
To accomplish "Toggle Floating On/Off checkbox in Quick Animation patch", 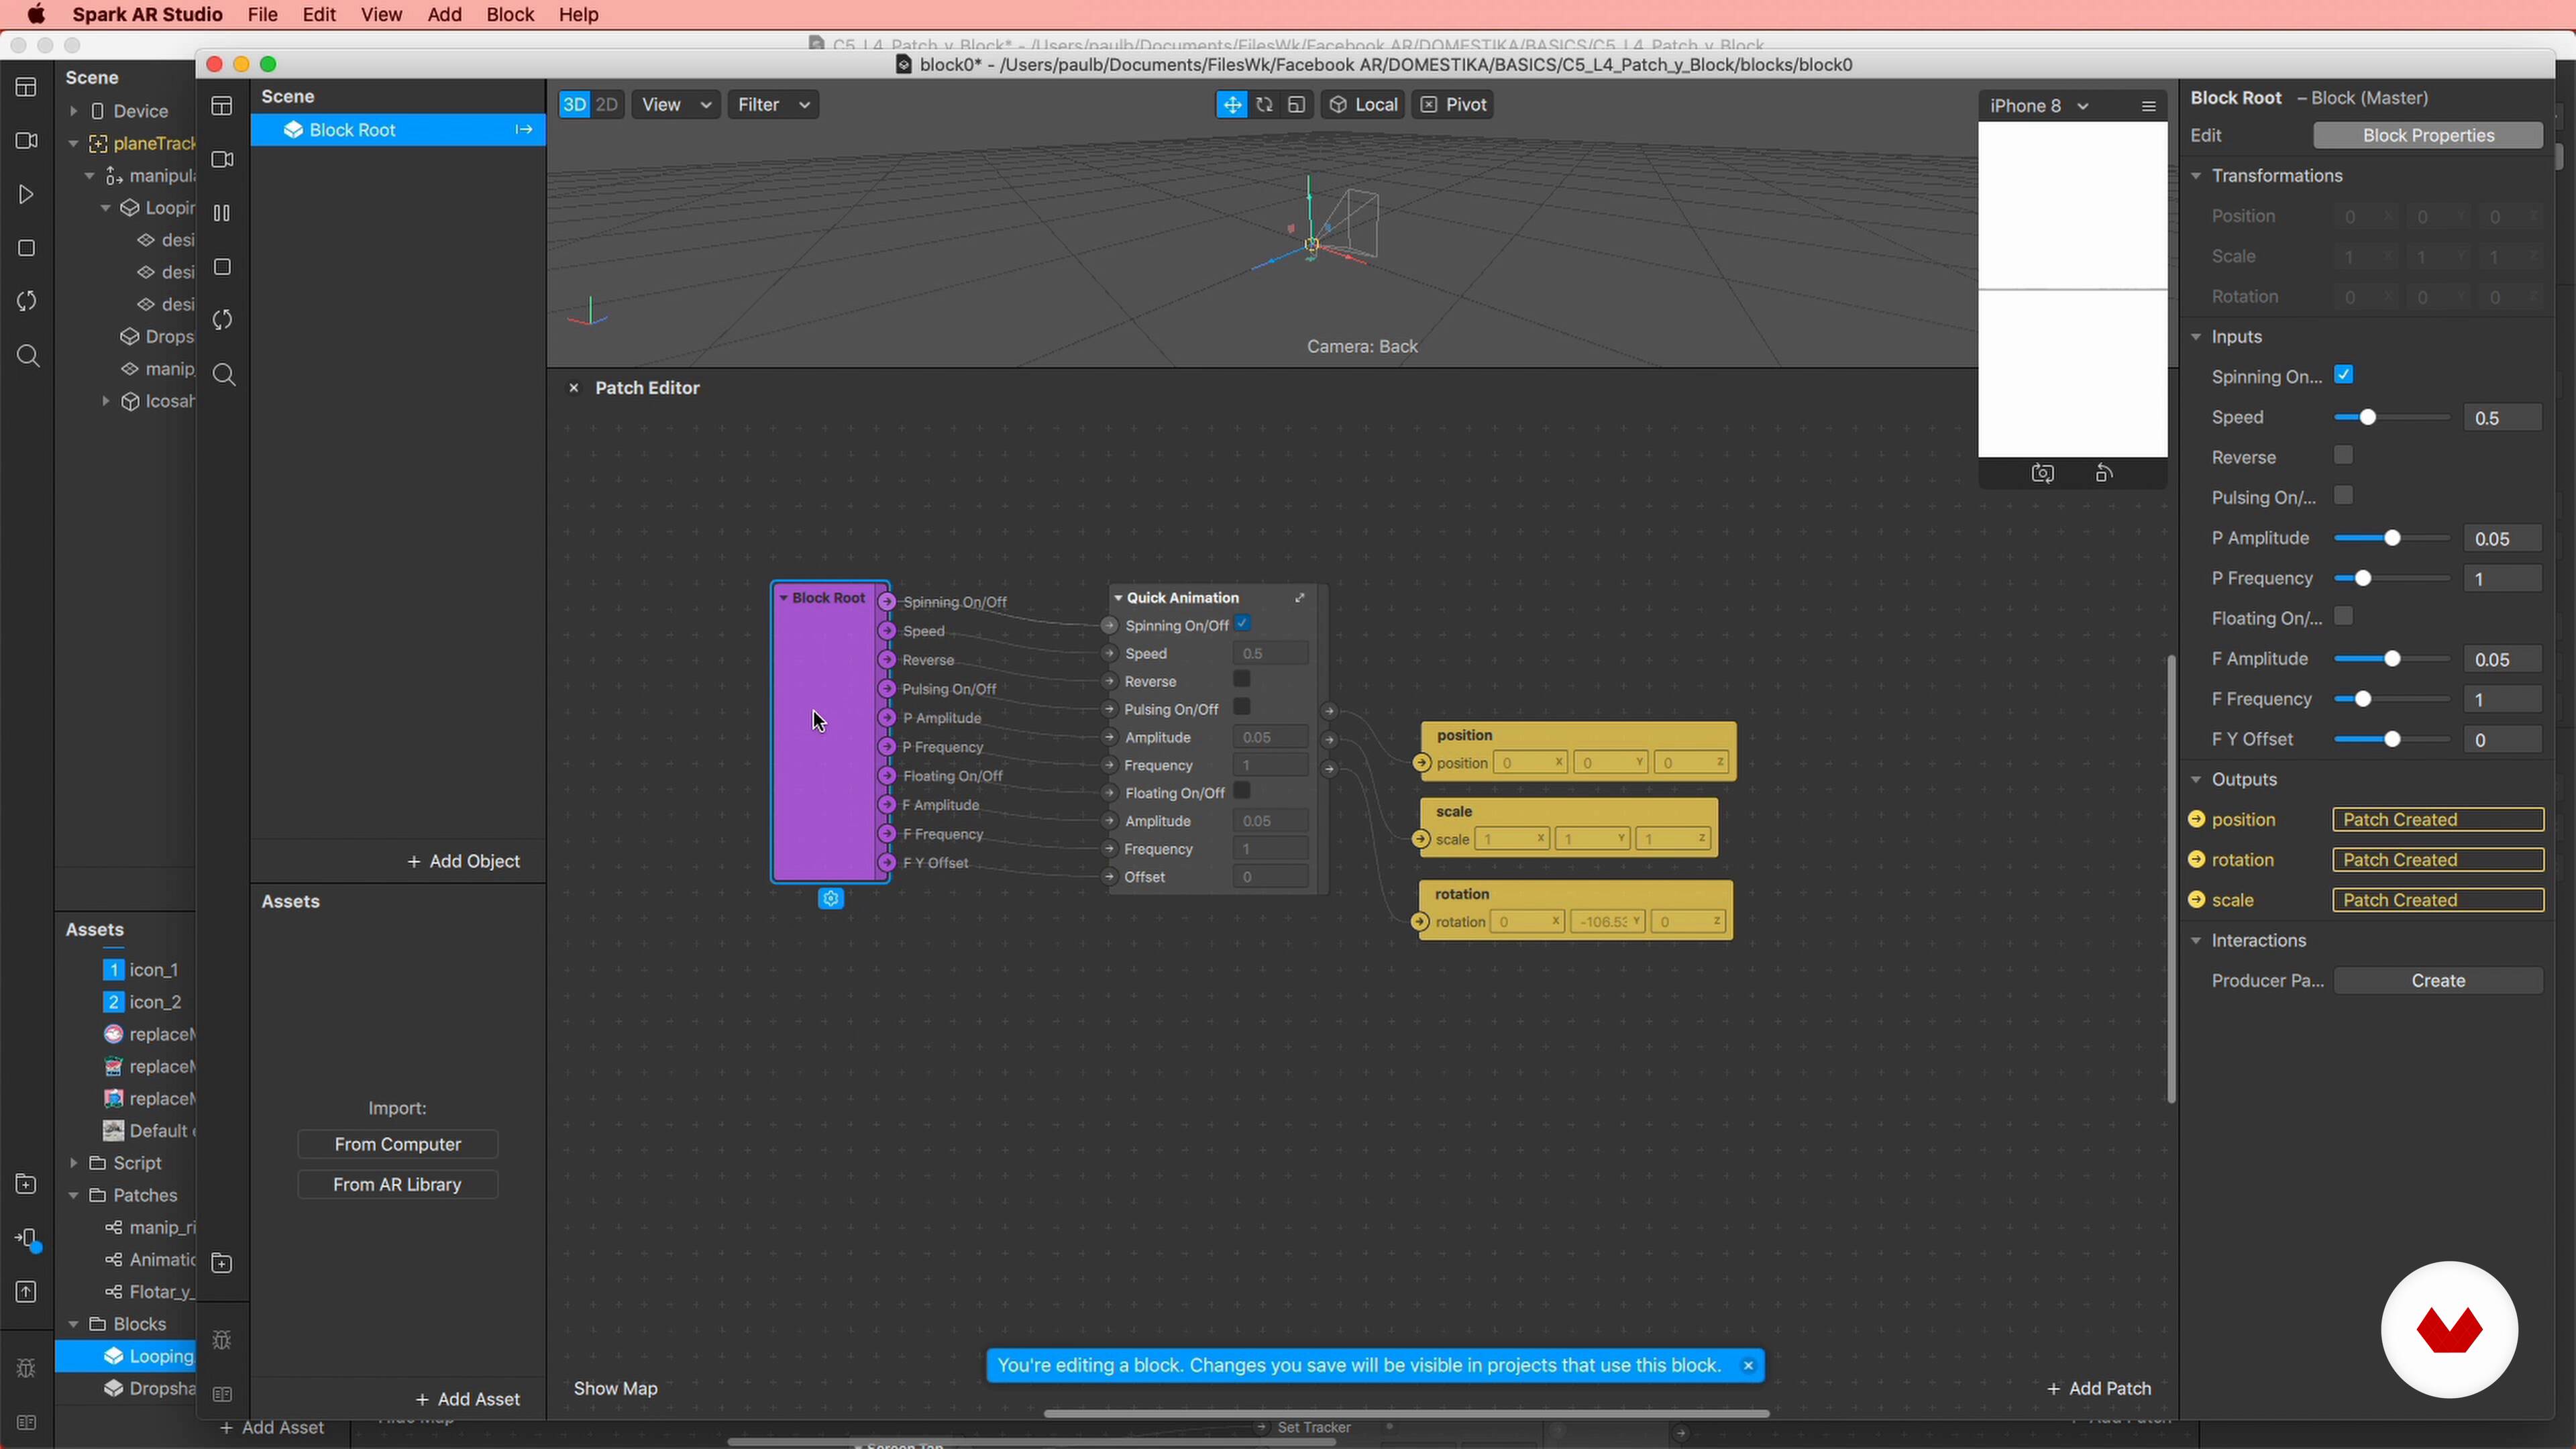I will point(1242,792).
